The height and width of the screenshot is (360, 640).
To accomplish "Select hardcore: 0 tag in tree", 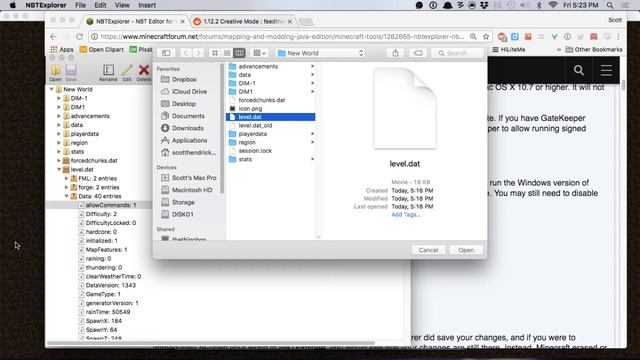I will [101, 232].
